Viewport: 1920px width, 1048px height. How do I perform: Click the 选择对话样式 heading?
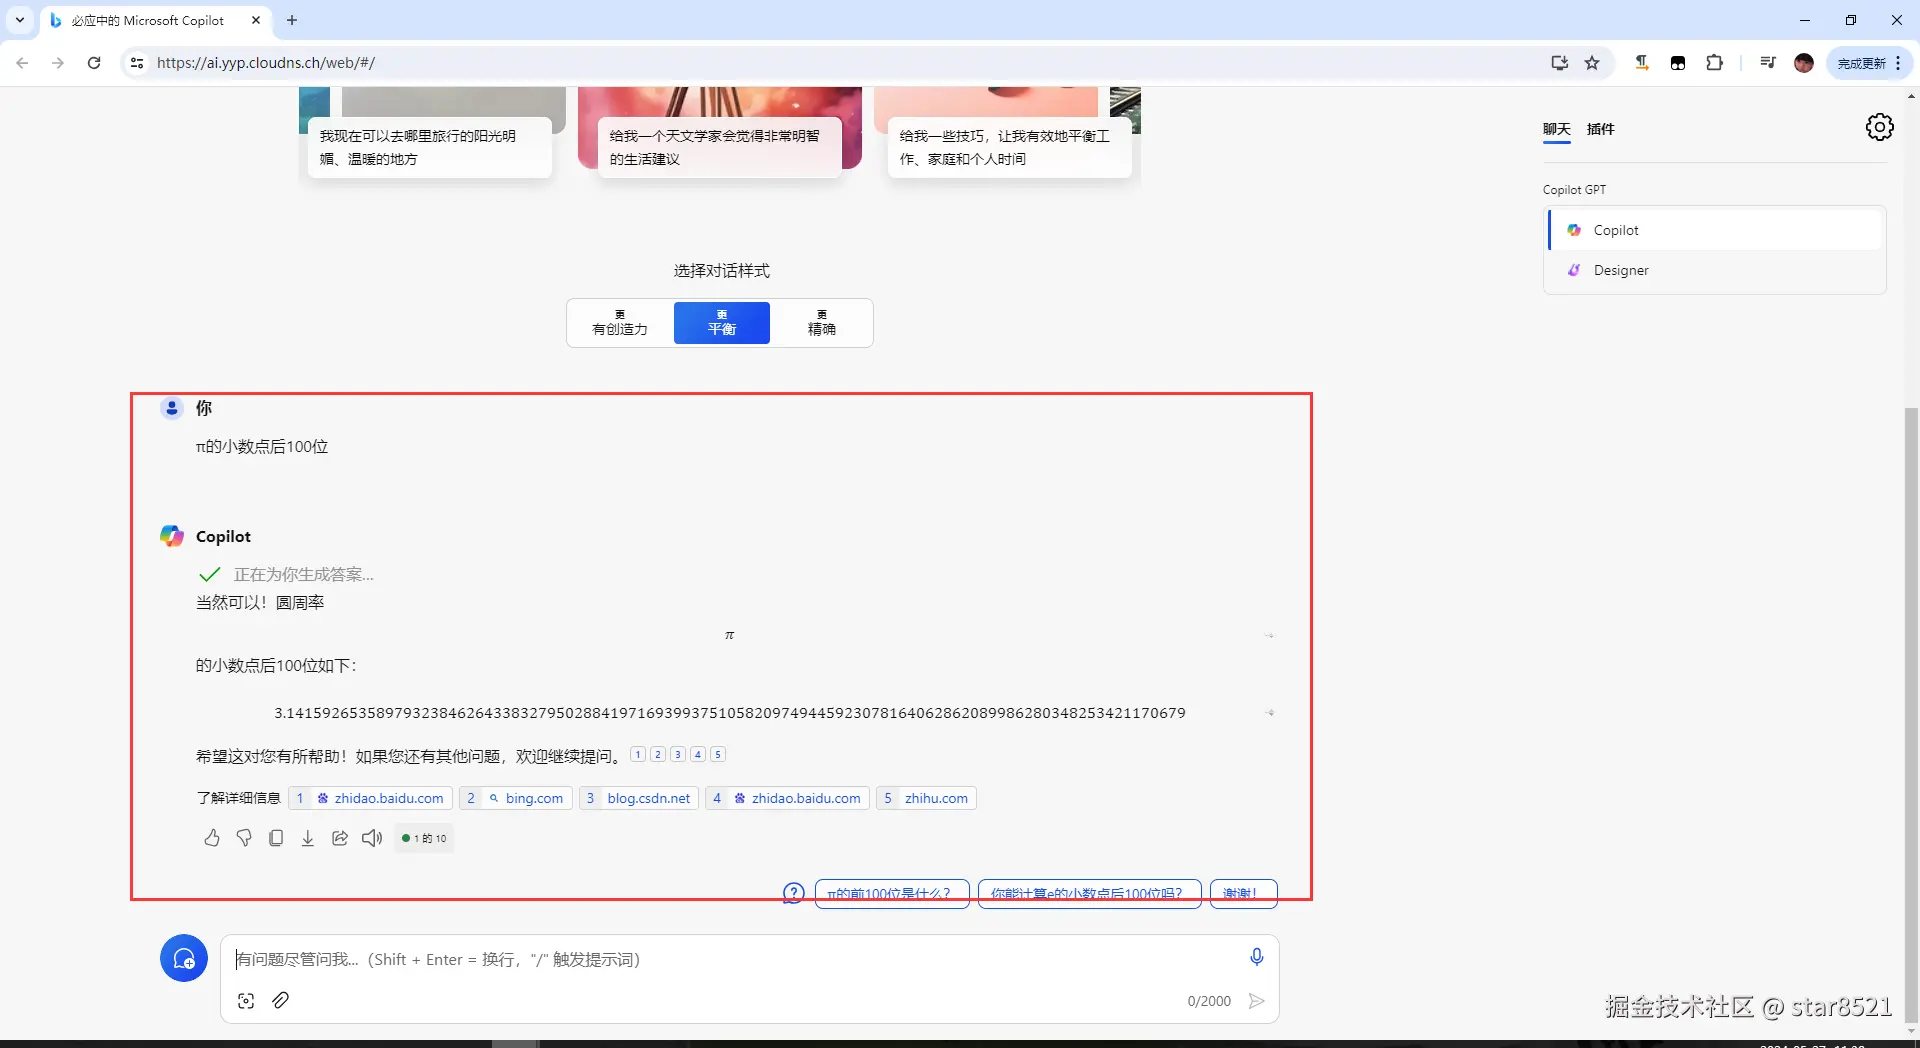(x=721, y=271)
